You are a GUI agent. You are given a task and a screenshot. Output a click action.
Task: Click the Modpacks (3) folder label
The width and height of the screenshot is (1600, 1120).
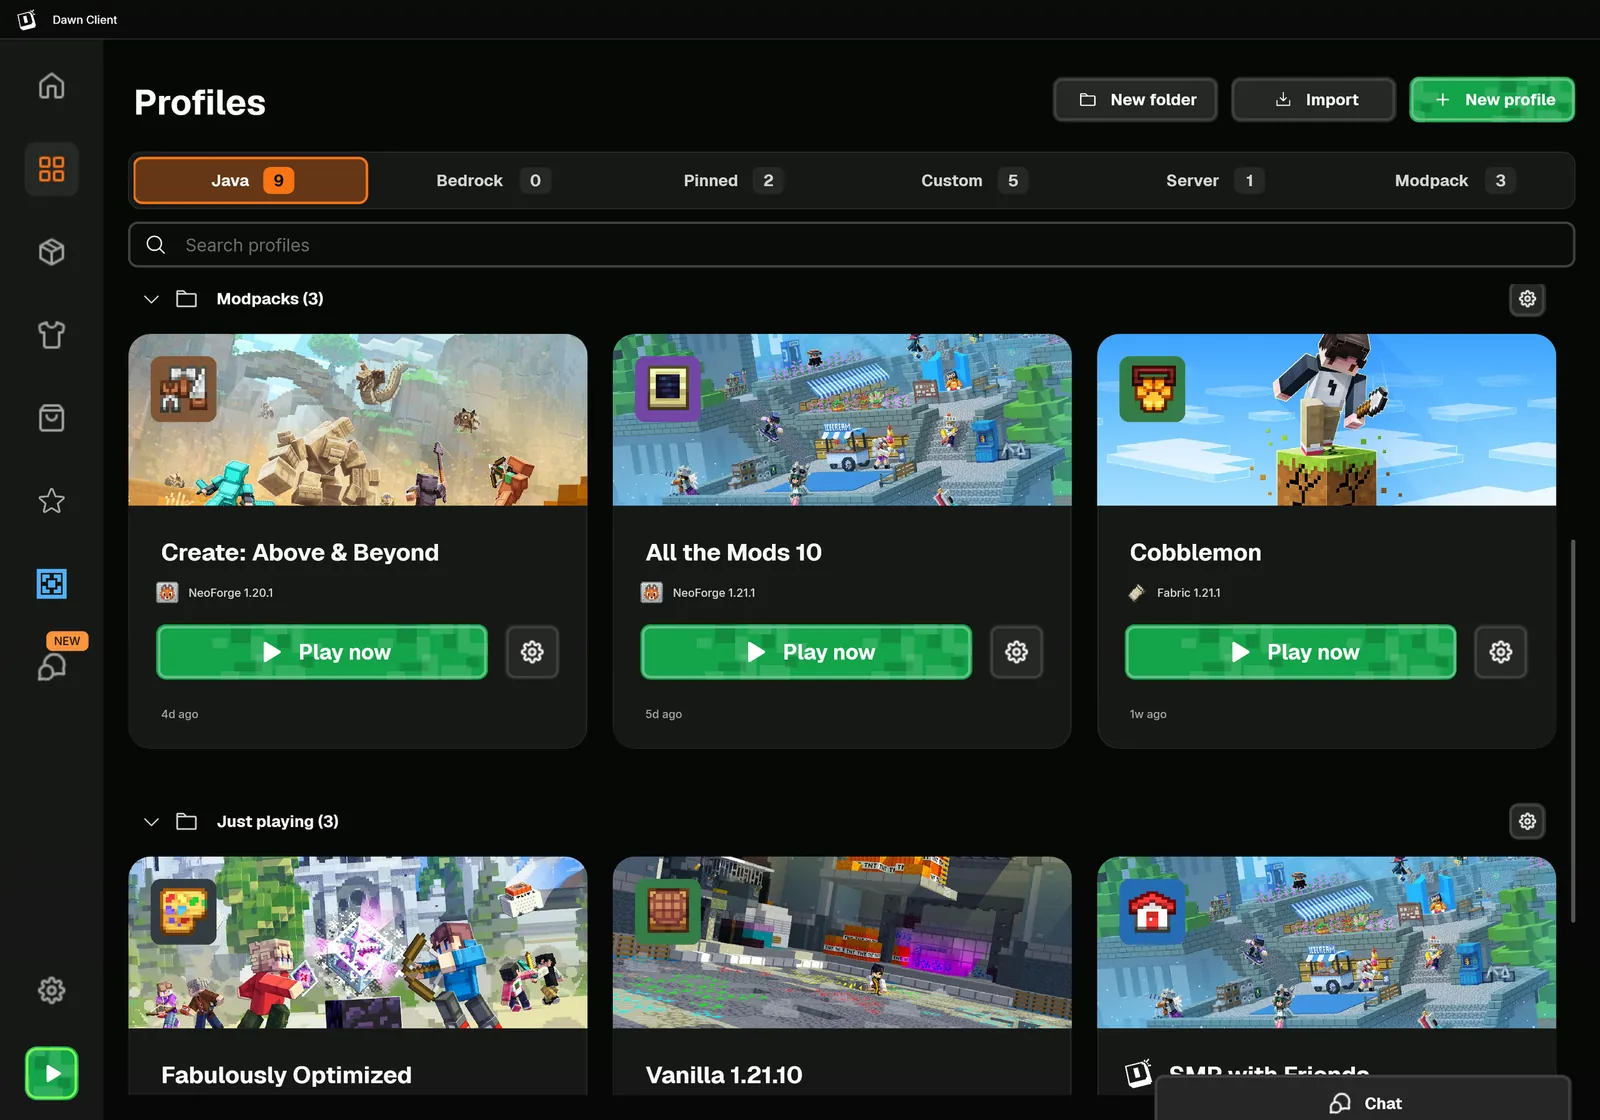[x=270, y=299]
